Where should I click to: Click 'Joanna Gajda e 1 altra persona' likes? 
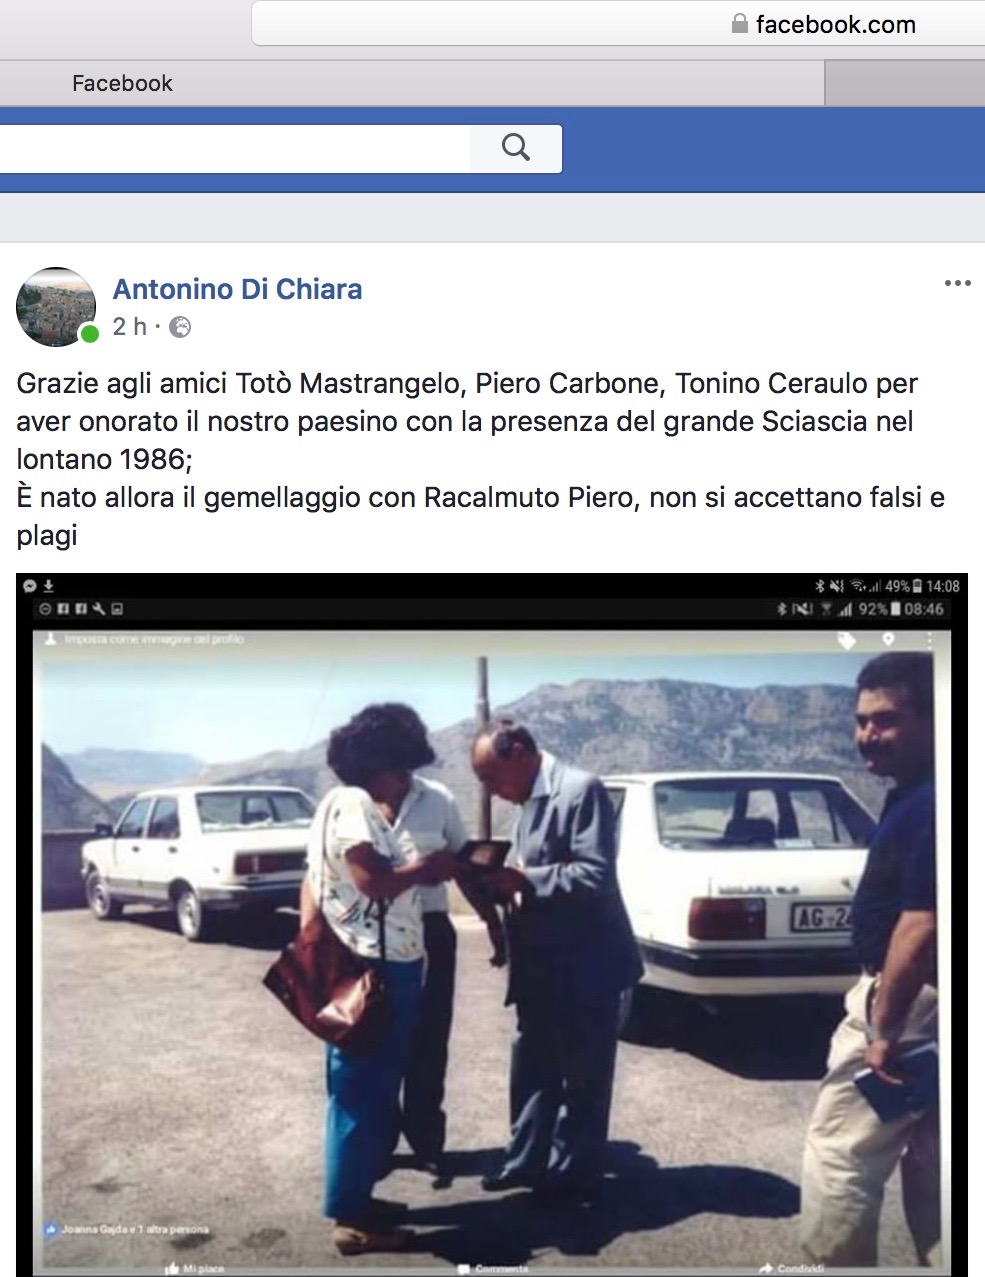[x=126, y=1228]
